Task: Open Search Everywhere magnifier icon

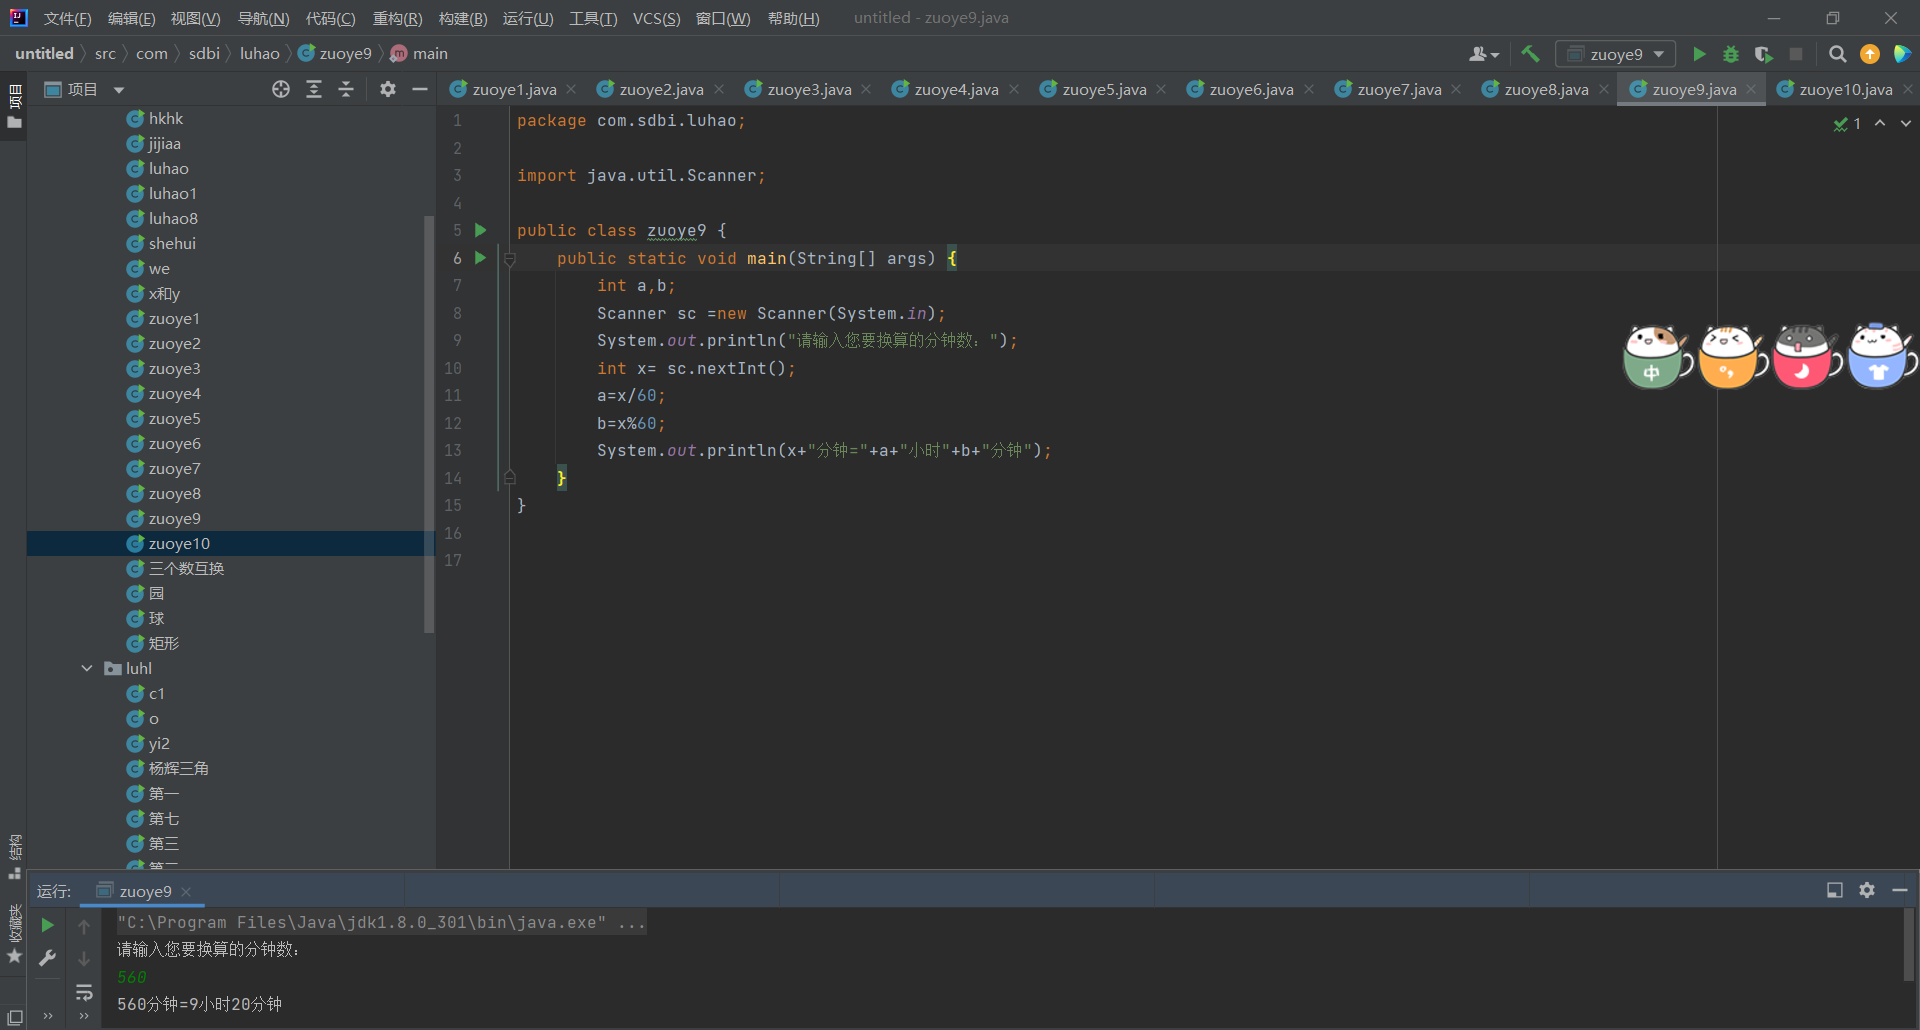Action: pyautogui.click(x=1837, y=54)
